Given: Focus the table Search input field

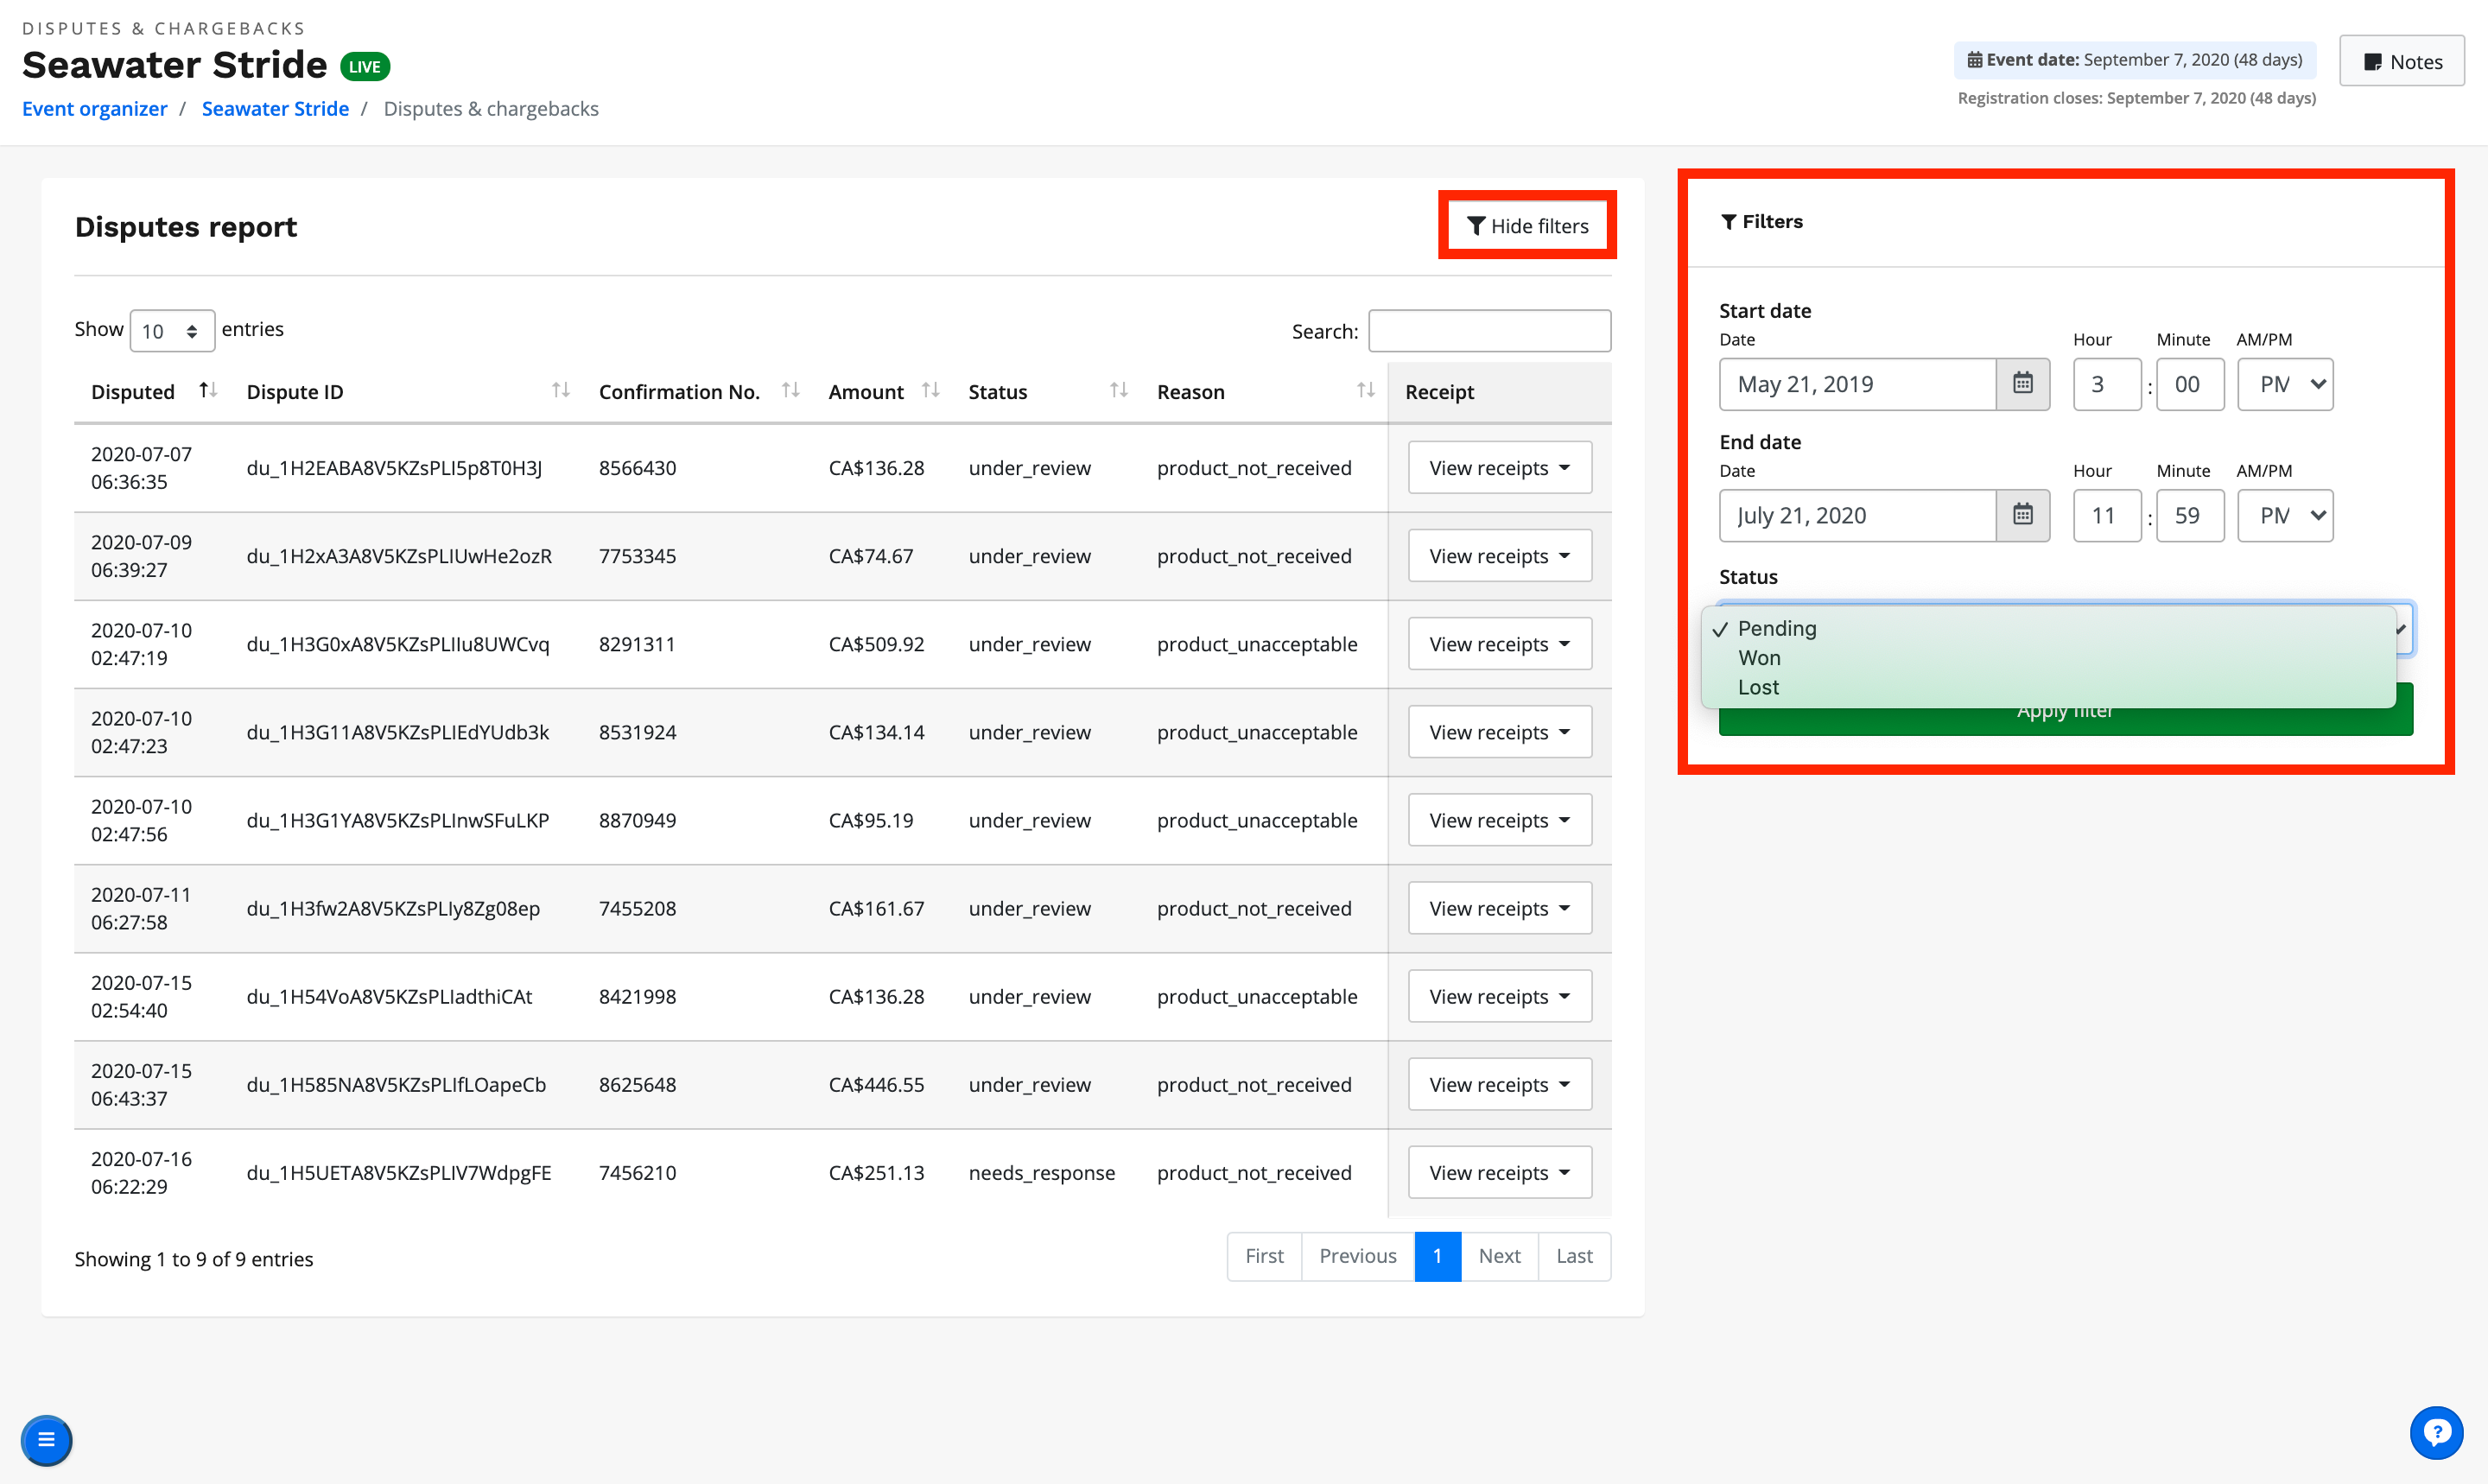Looking at the screenshot, I should tap(1488, 331).
